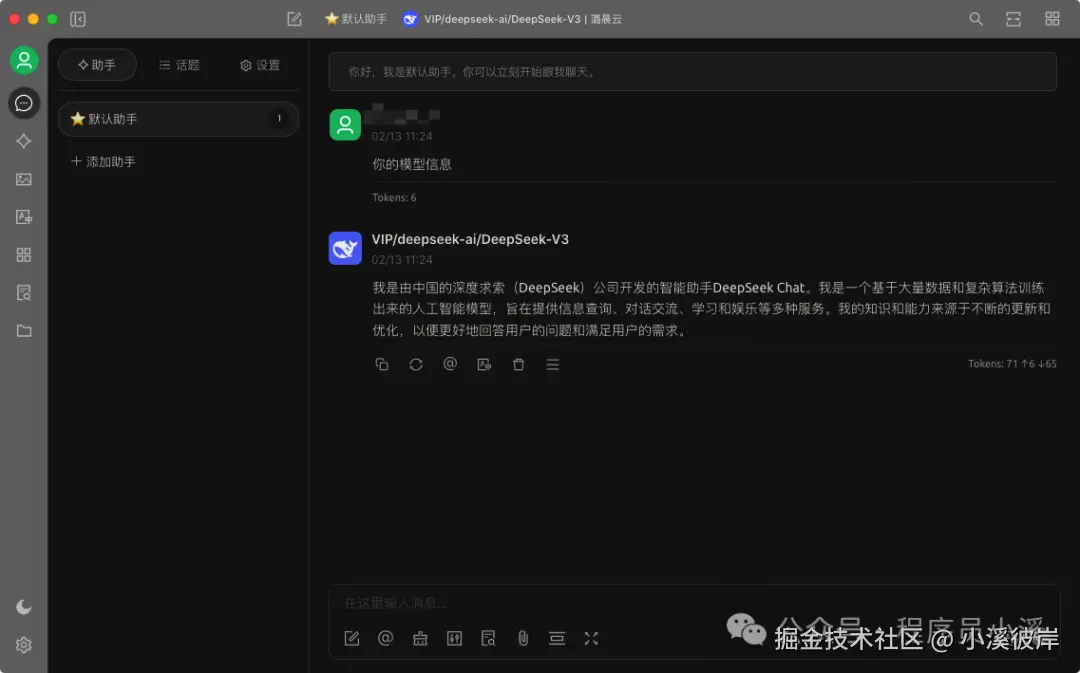
Task: Open the agents sparkle icon in the sidebar
Action: [24, 141]
